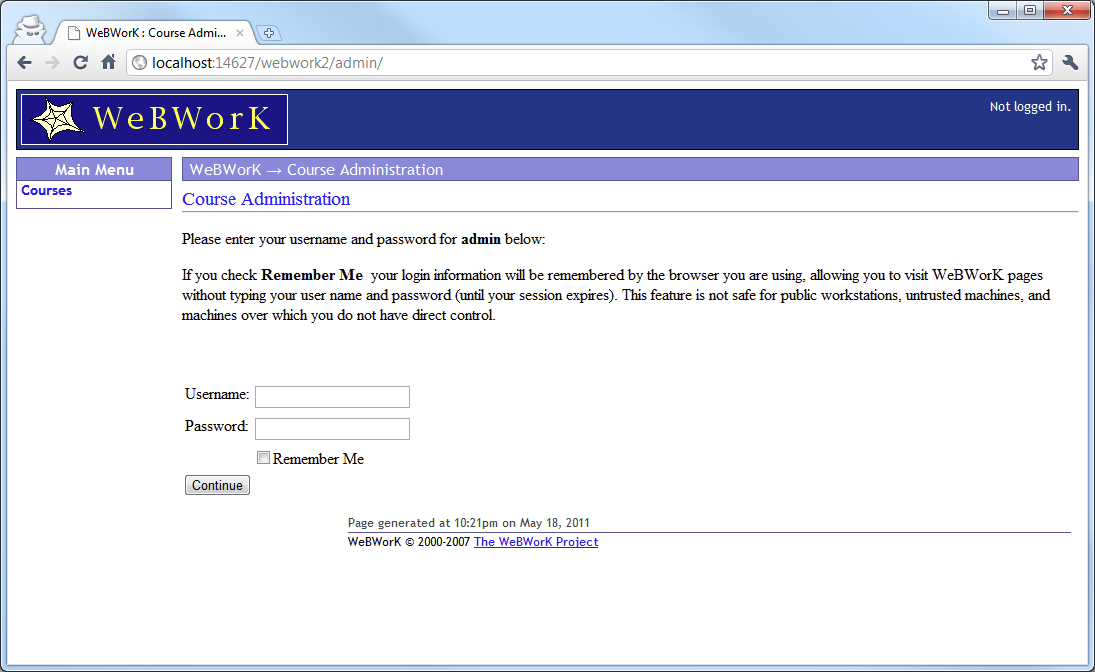Focus the address bar URL

[x=587, y=63]
